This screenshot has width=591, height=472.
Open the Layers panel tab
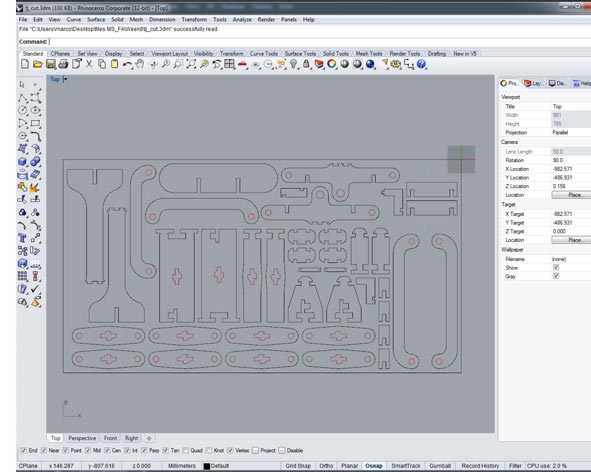tap(533, 83)
